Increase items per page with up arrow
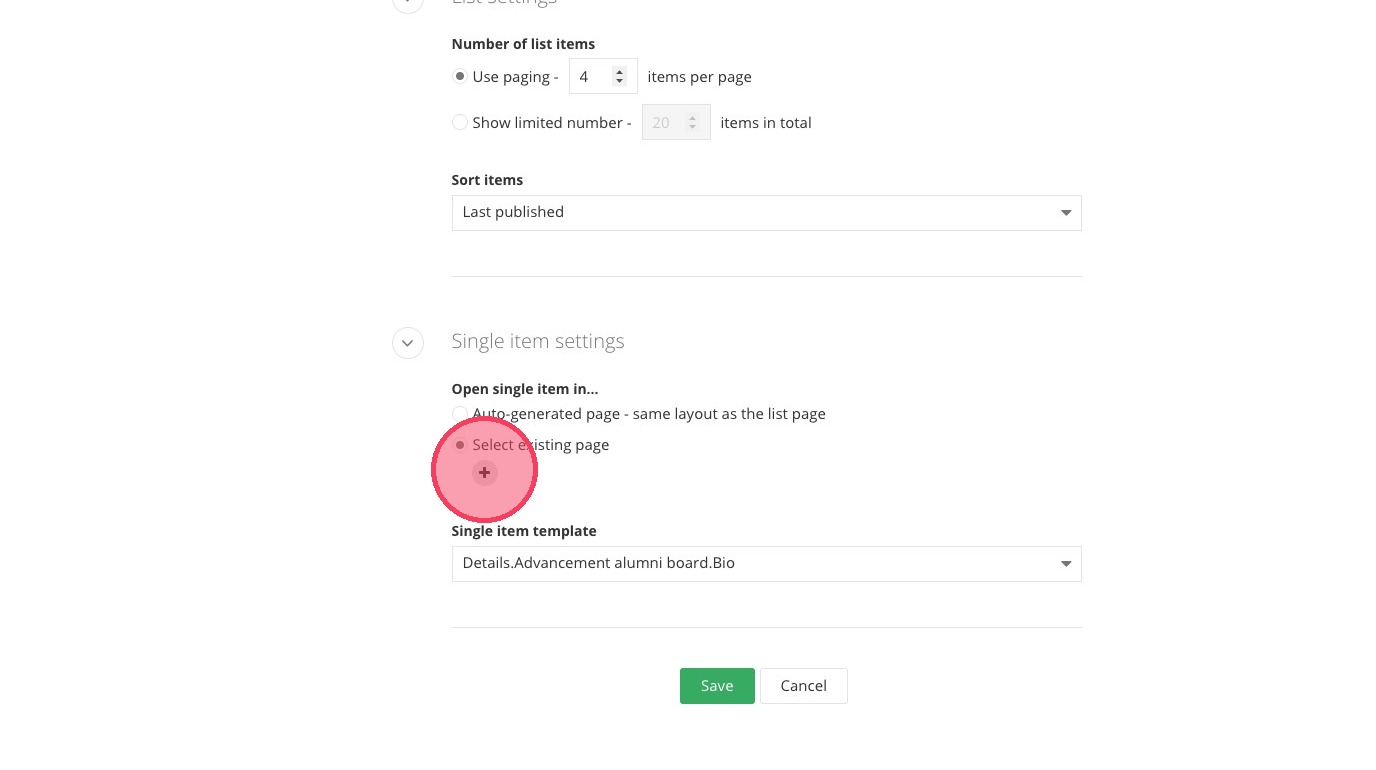This screenshot has width=1376, height=770. tap(620, 71)
